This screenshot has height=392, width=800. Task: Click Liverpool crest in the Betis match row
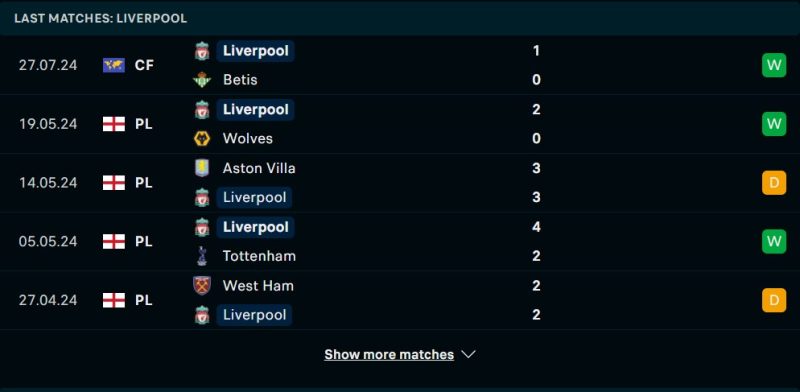tap(202, 51)
